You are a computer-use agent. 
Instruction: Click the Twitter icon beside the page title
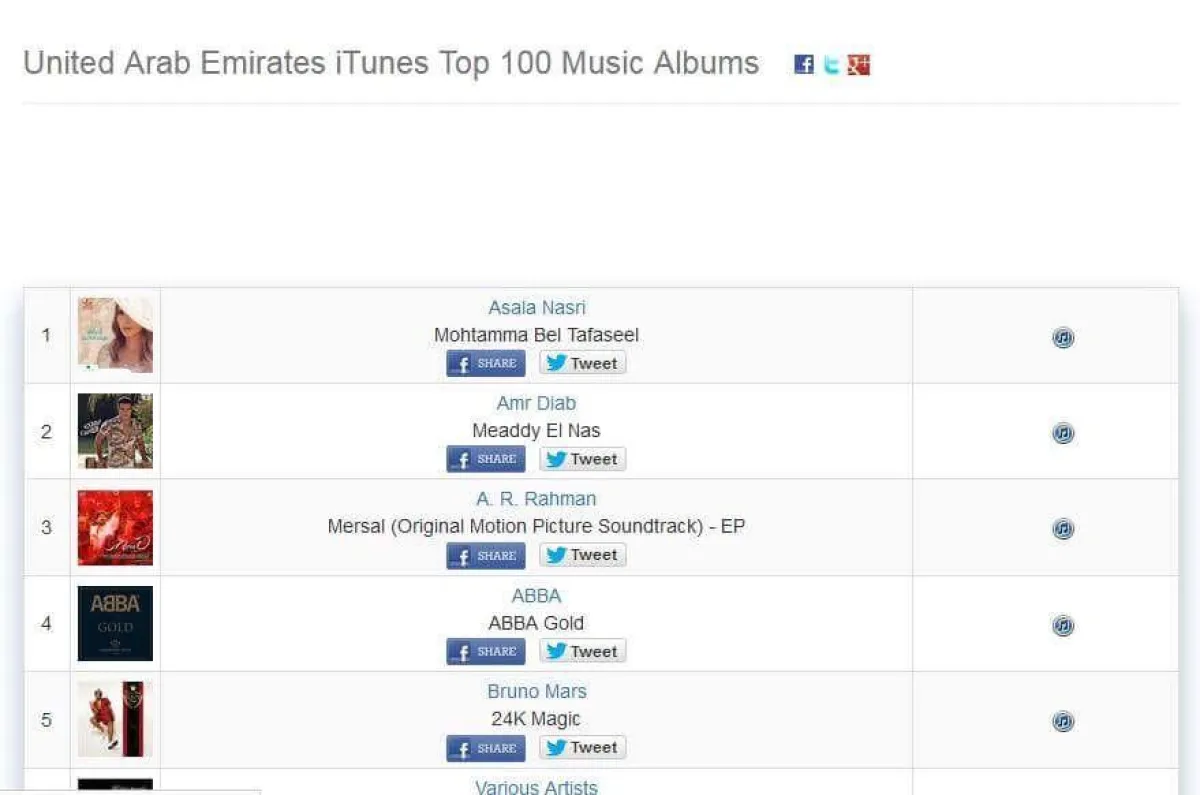point(831,65)
